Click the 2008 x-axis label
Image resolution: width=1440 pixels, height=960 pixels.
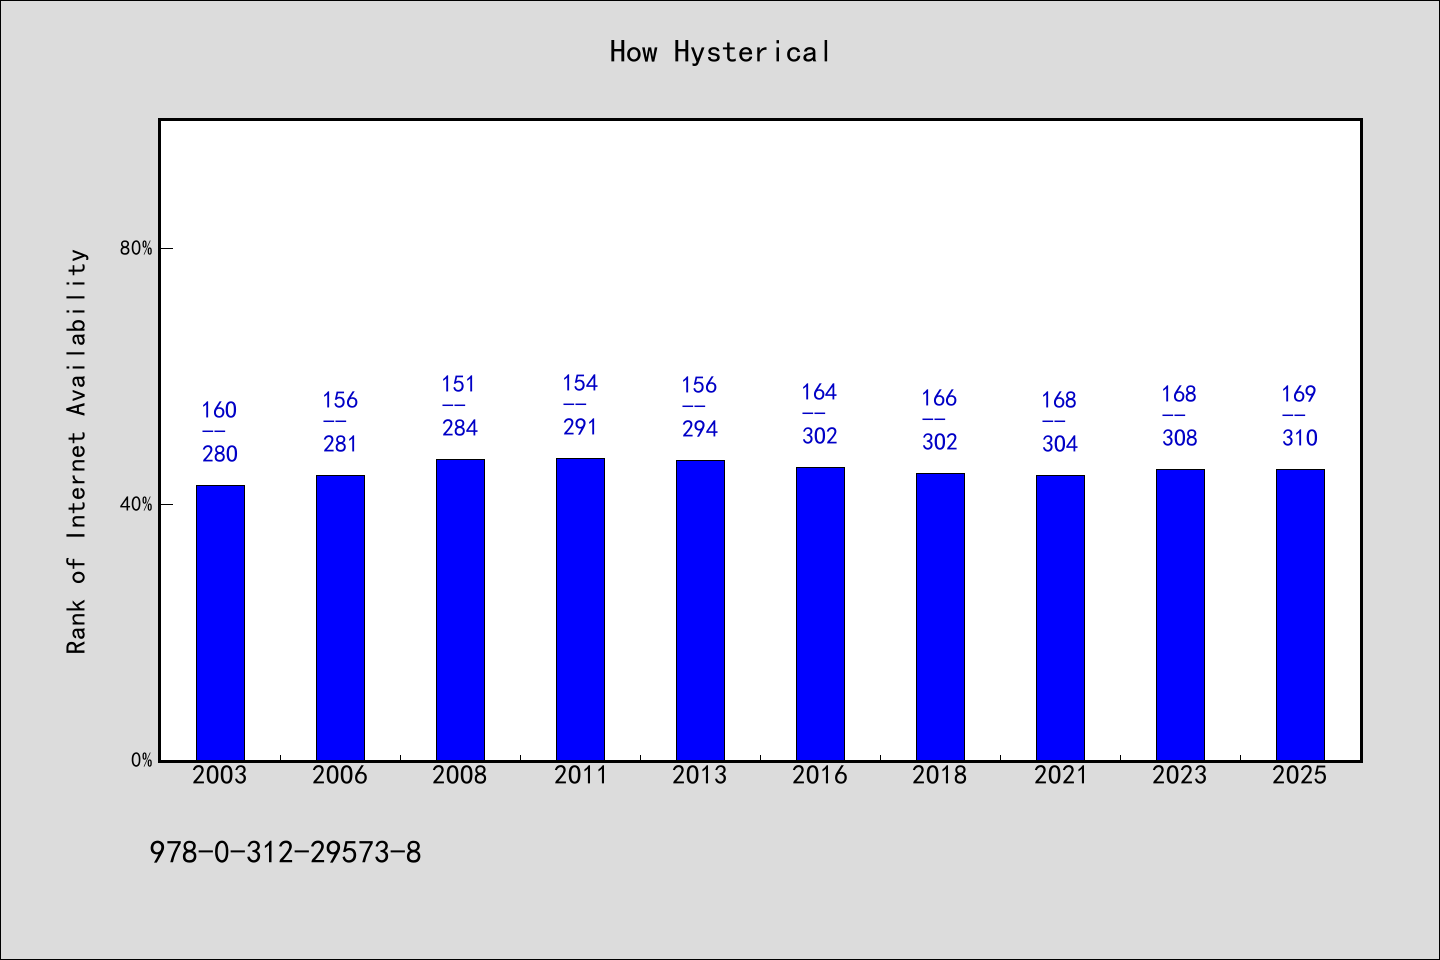460,775
